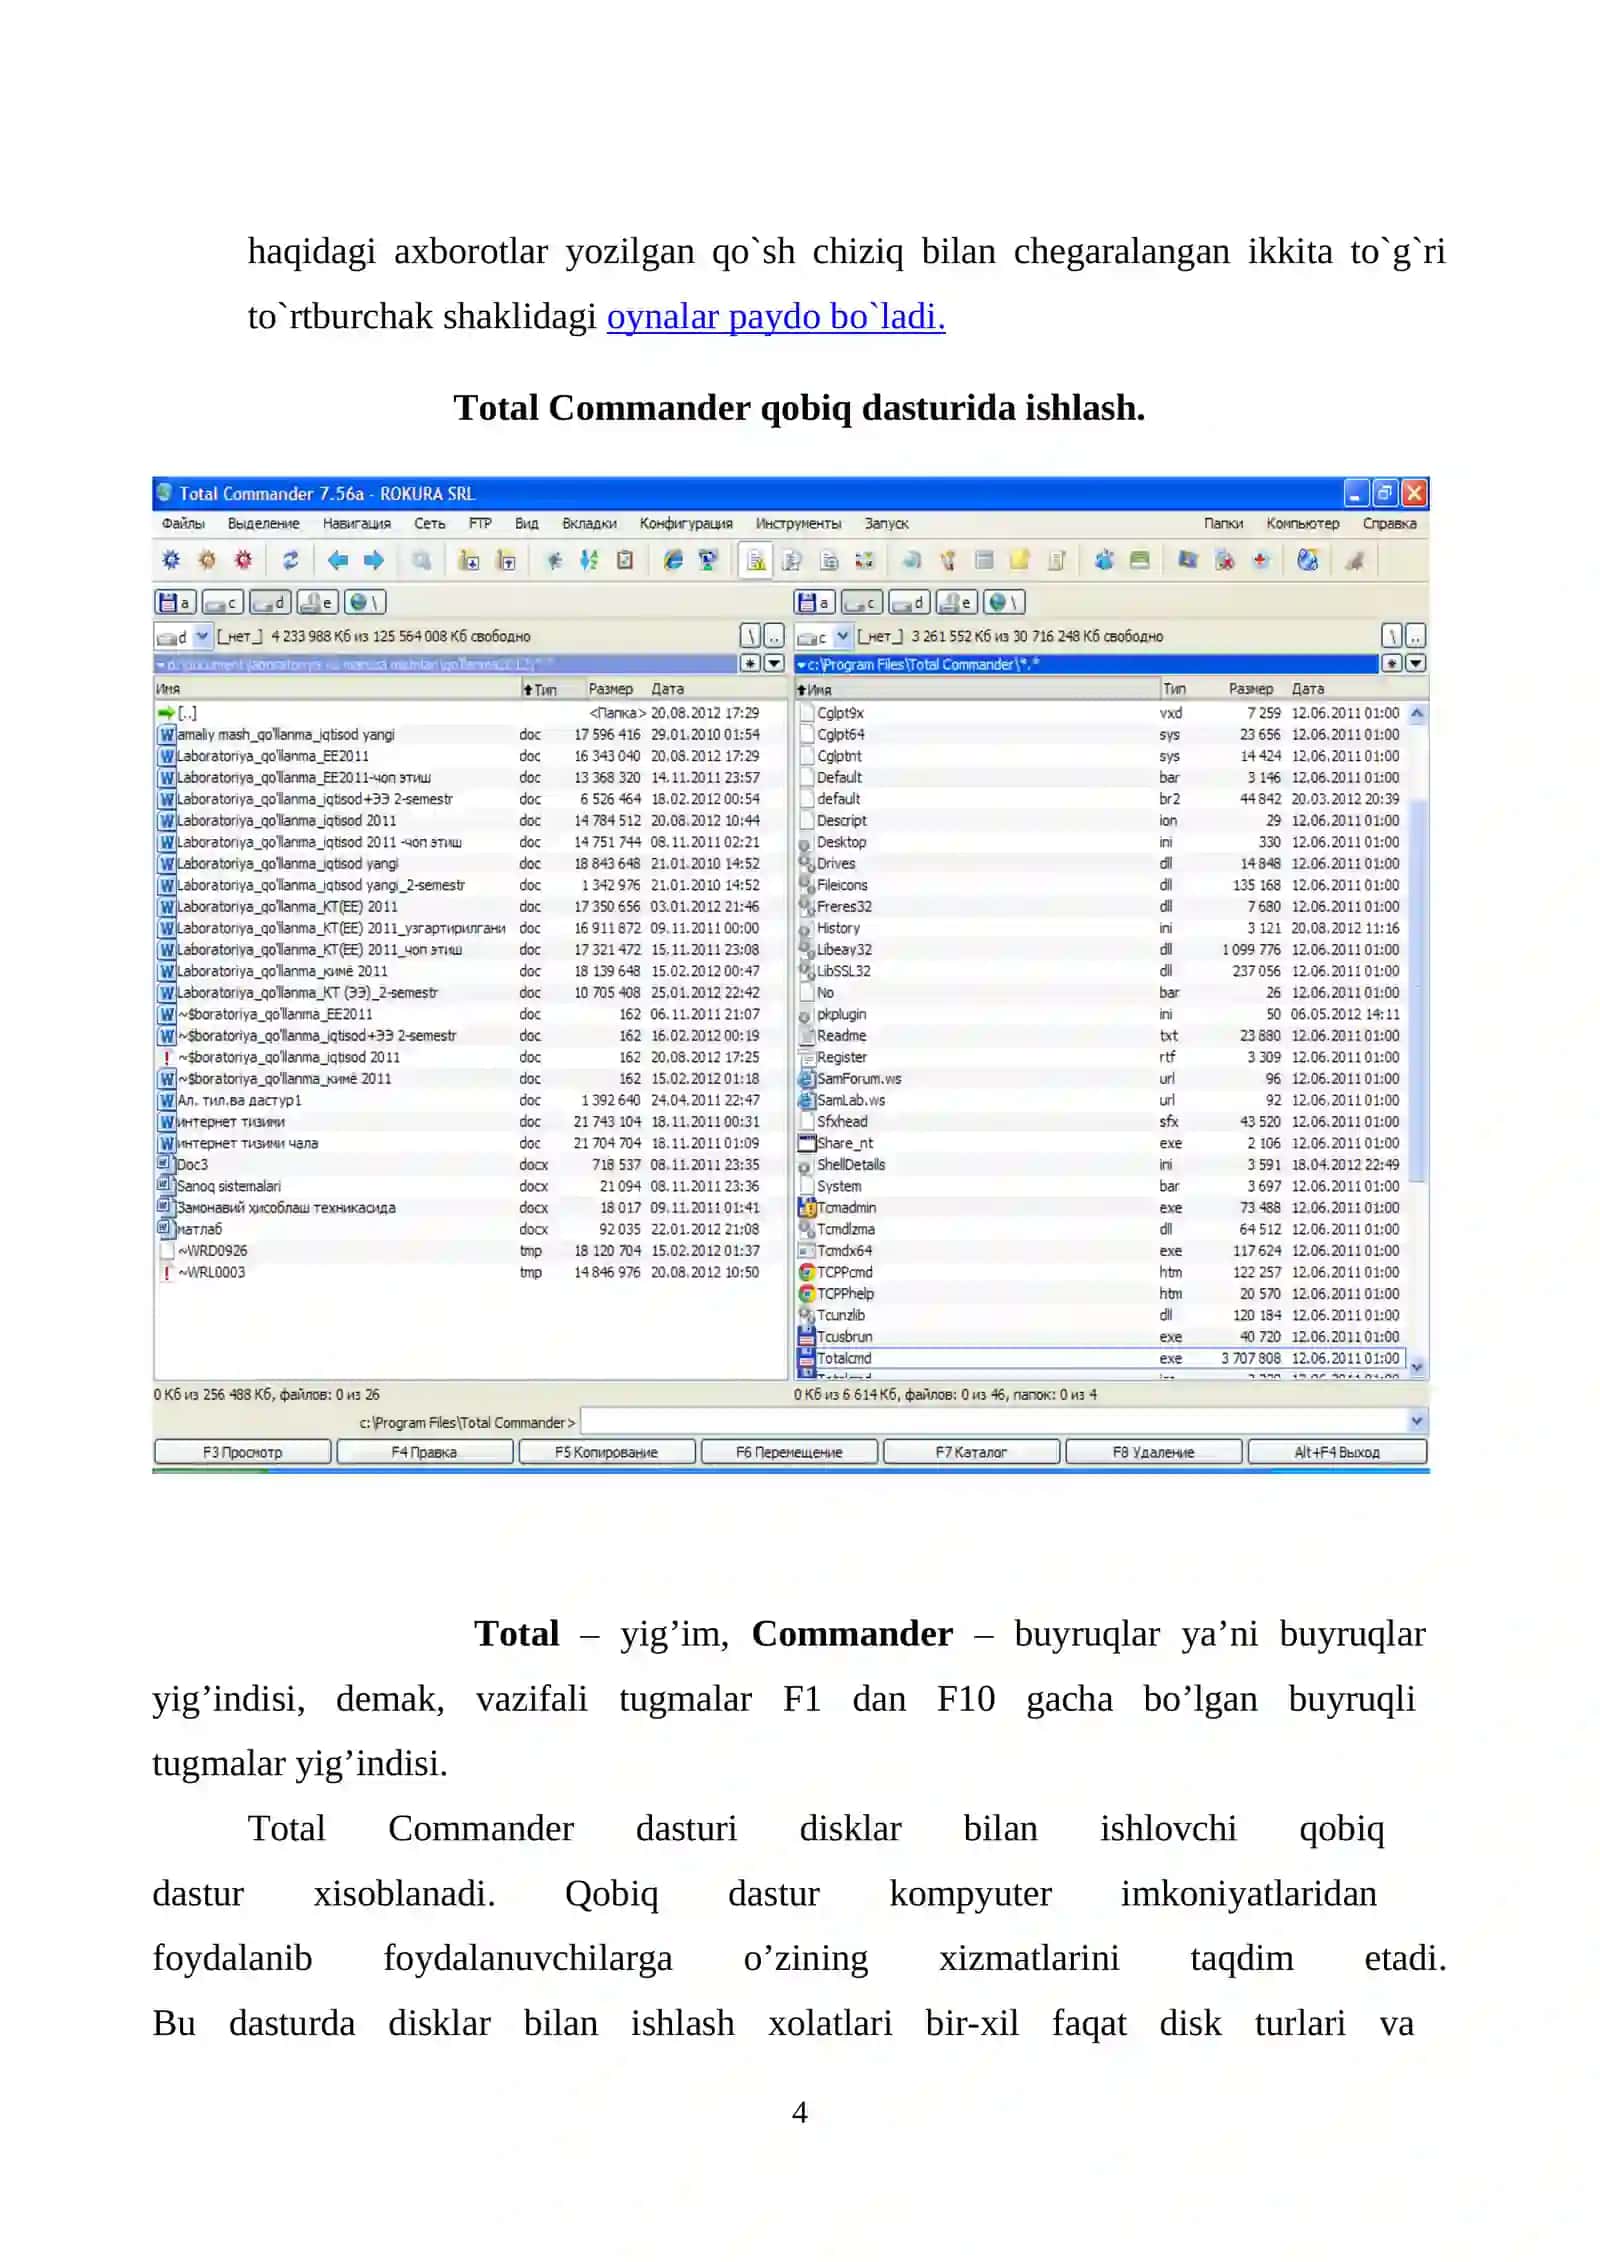Viewport: 1600px width, 2262px height.
Task: Select floppy drive a in right panel
Action: tap(814, 602)
